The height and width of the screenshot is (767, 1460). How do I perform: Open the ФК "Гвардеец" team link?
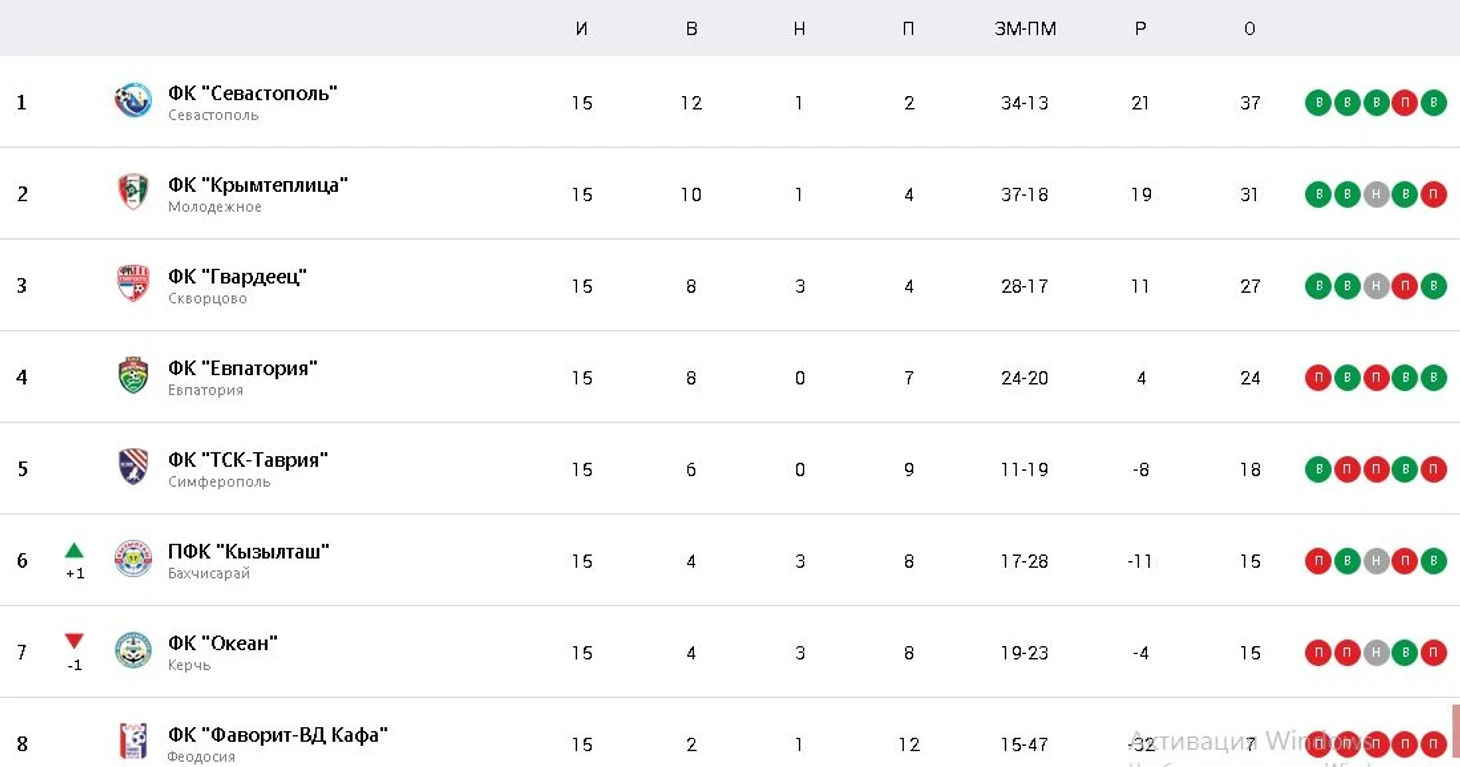[237, 277]
